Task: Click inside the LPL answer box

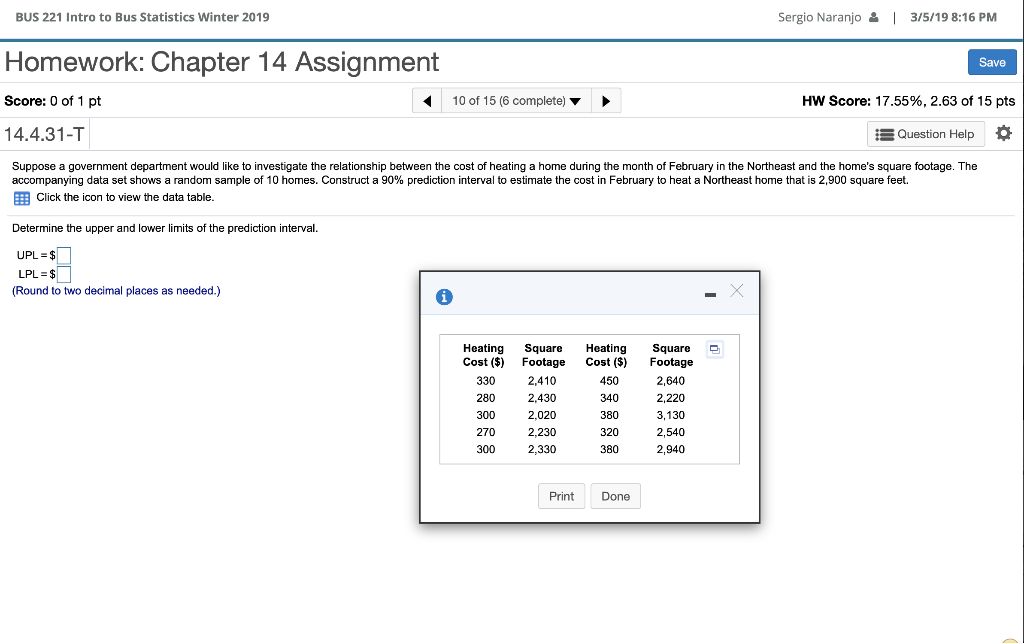Action: click(x=63, y=273)
